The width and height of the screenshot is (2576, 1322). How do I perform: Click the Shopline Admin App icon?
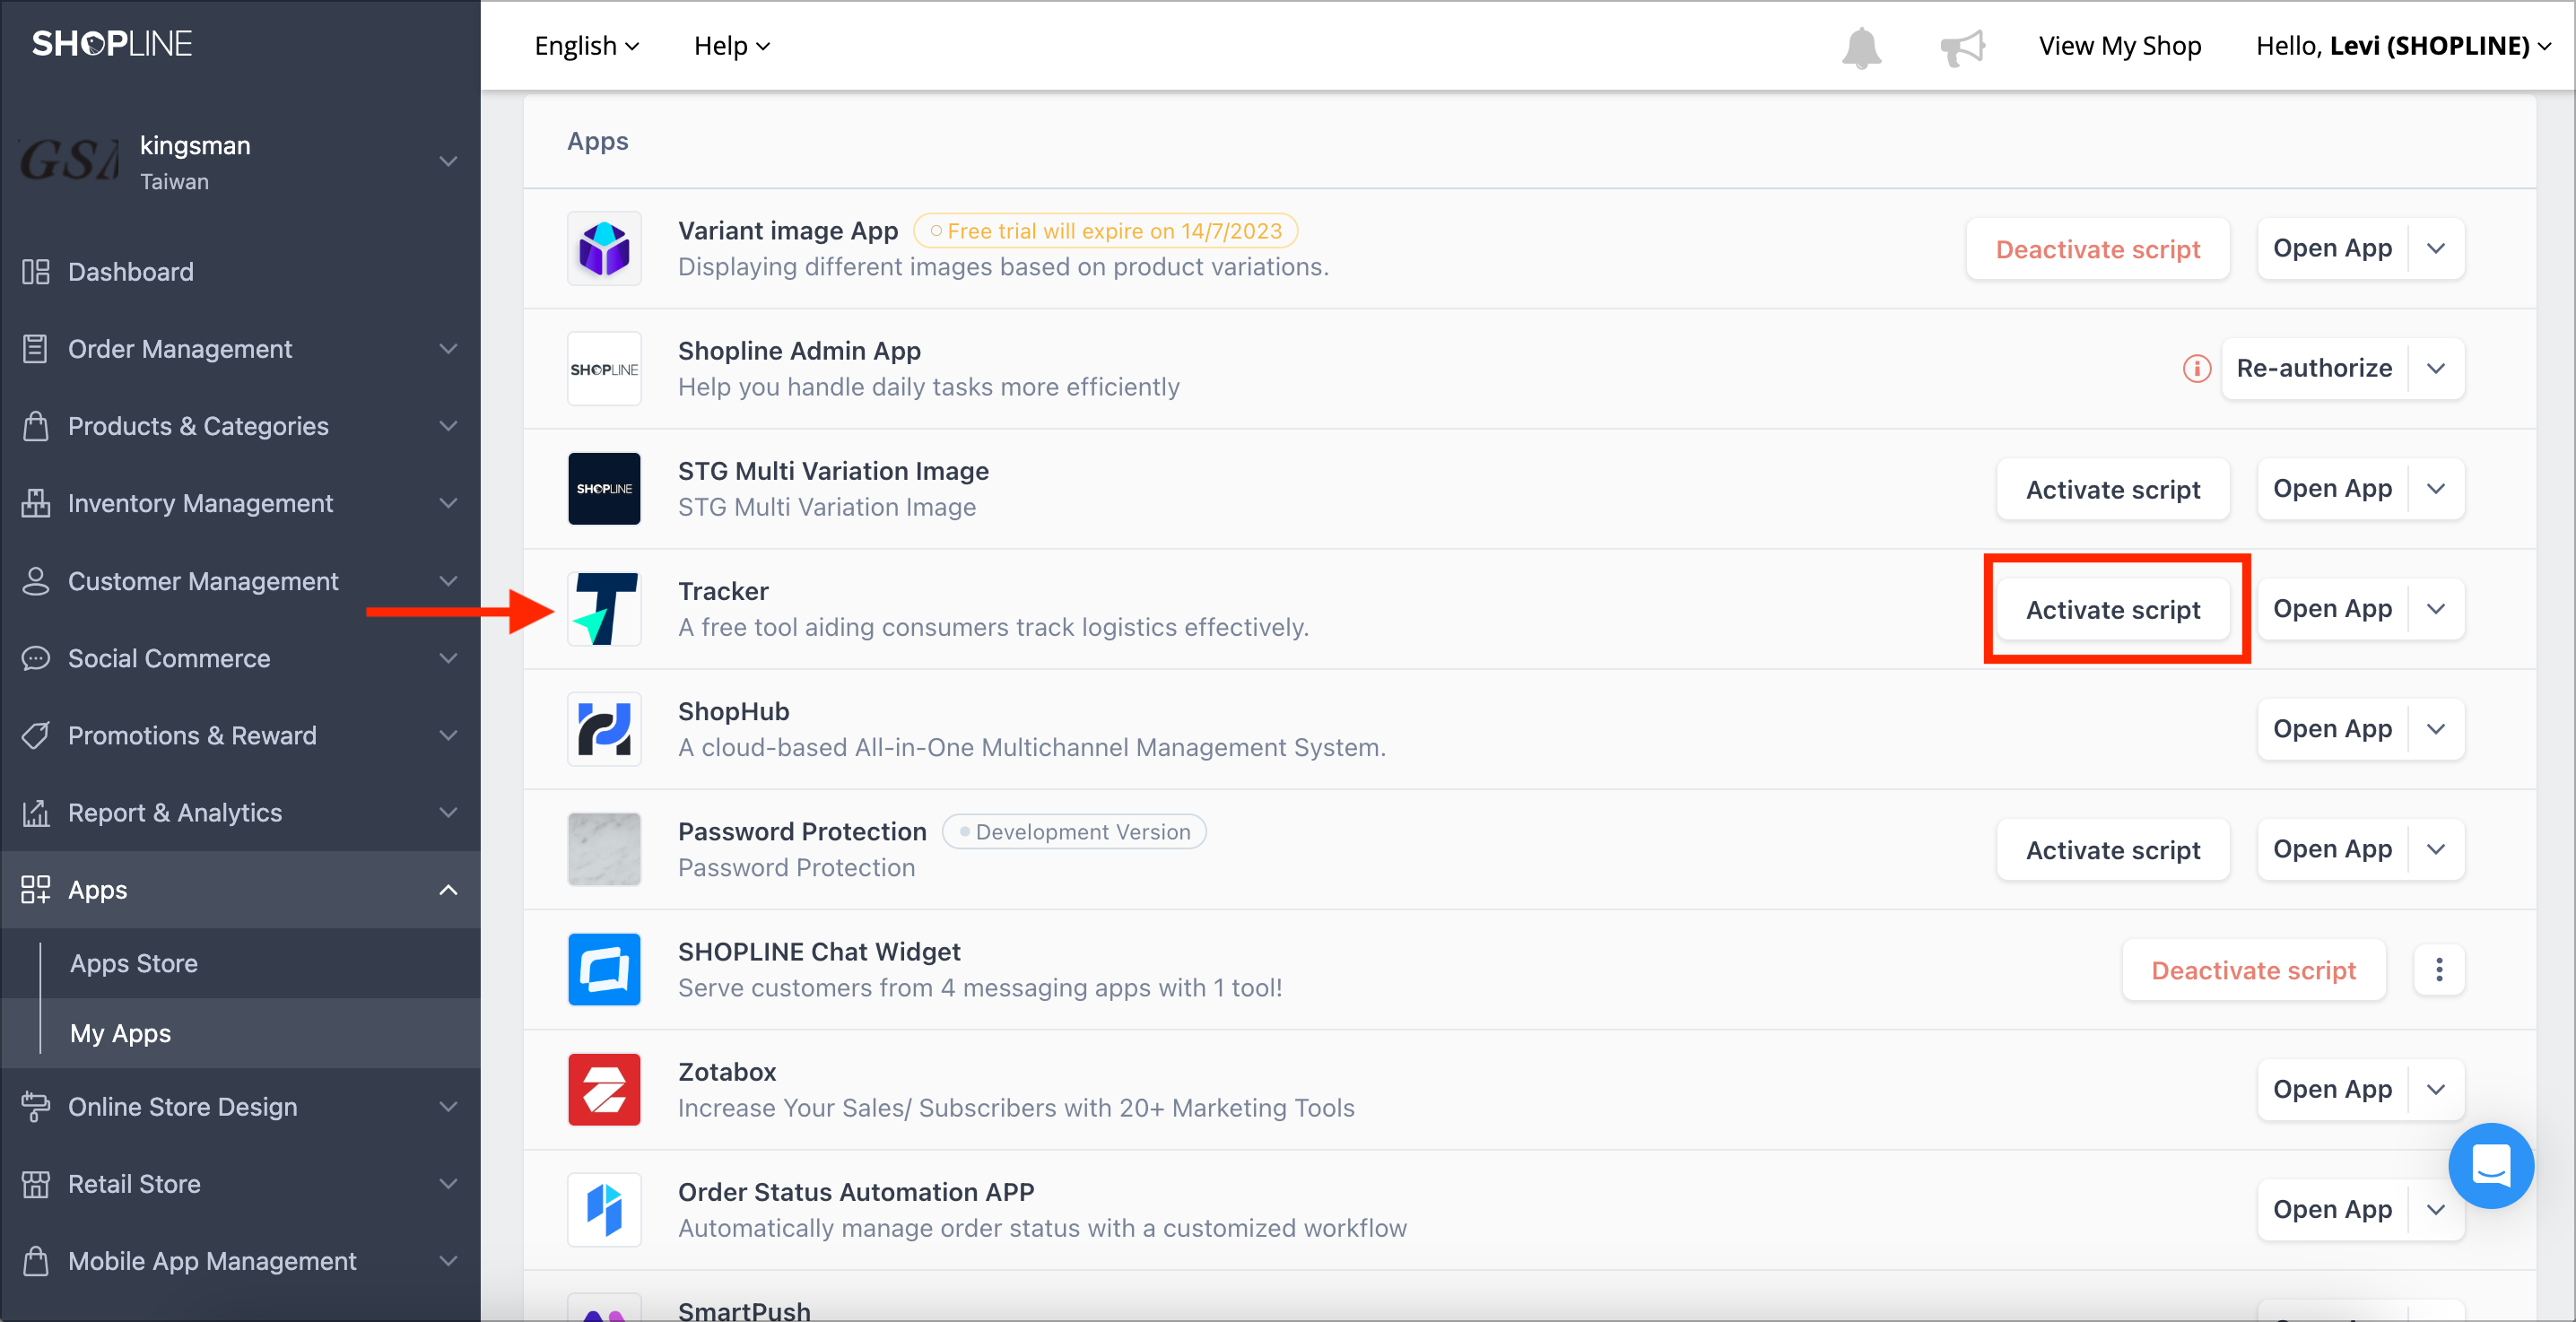pyautogui.click(x=604, y=368)
